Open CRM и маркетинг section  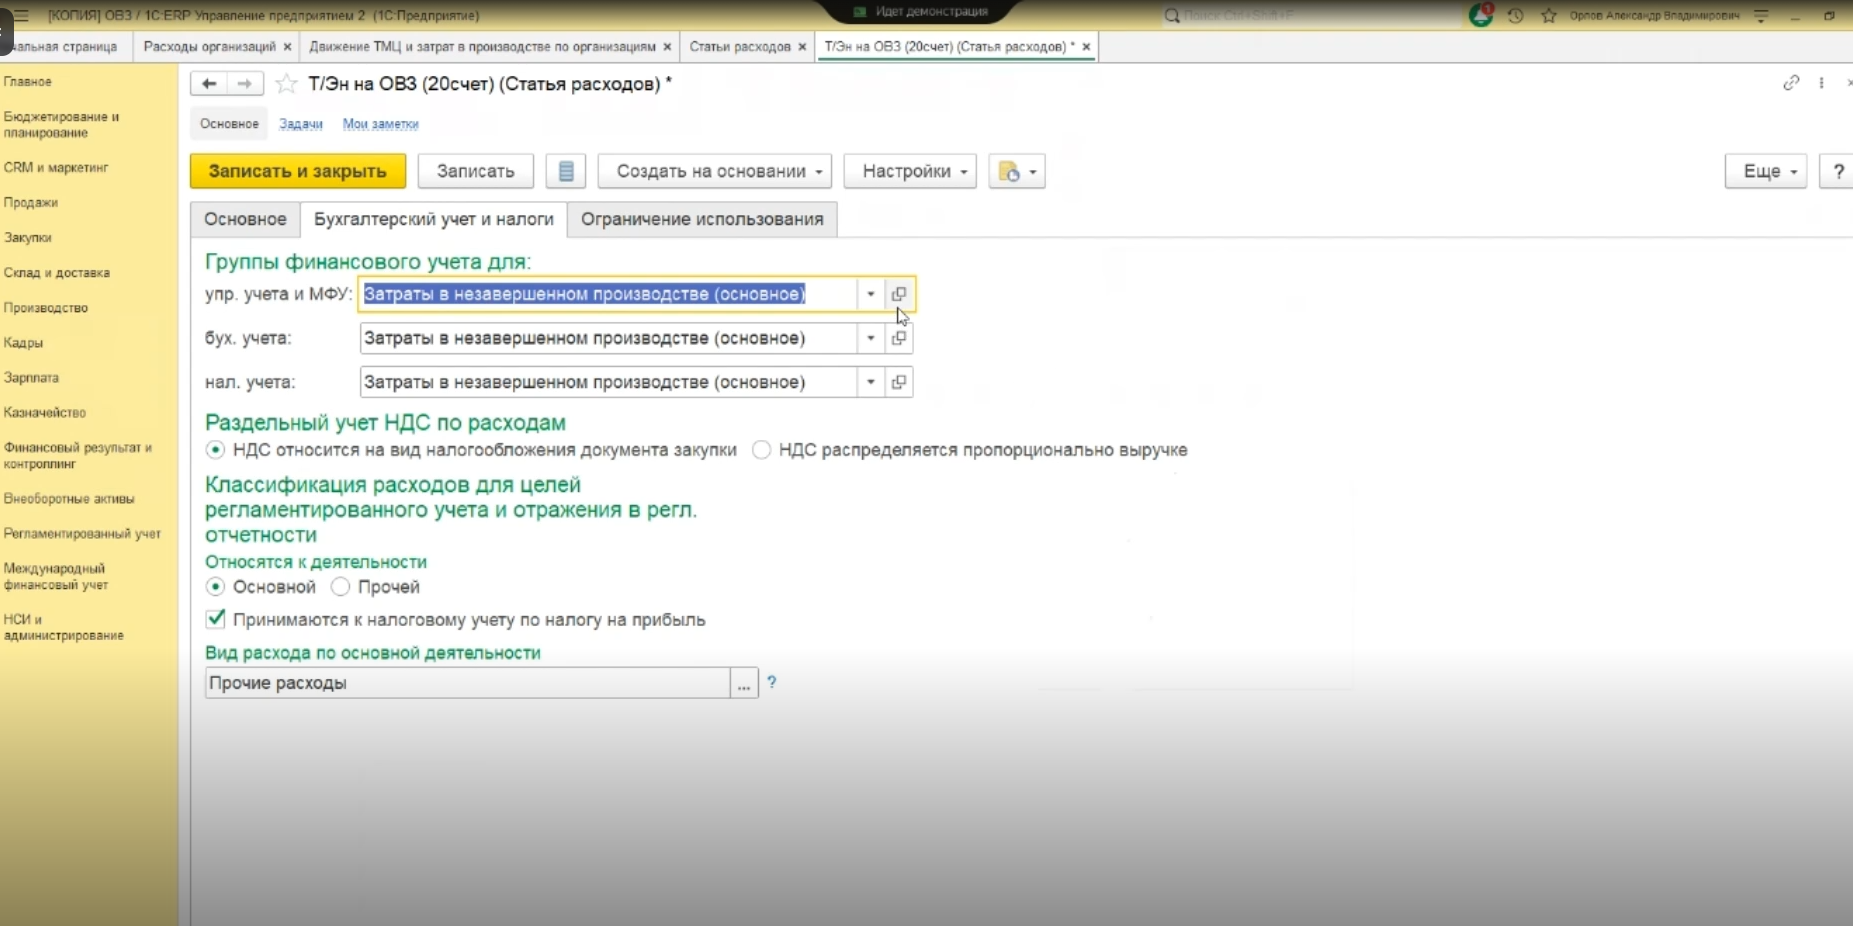pos(56,168)
